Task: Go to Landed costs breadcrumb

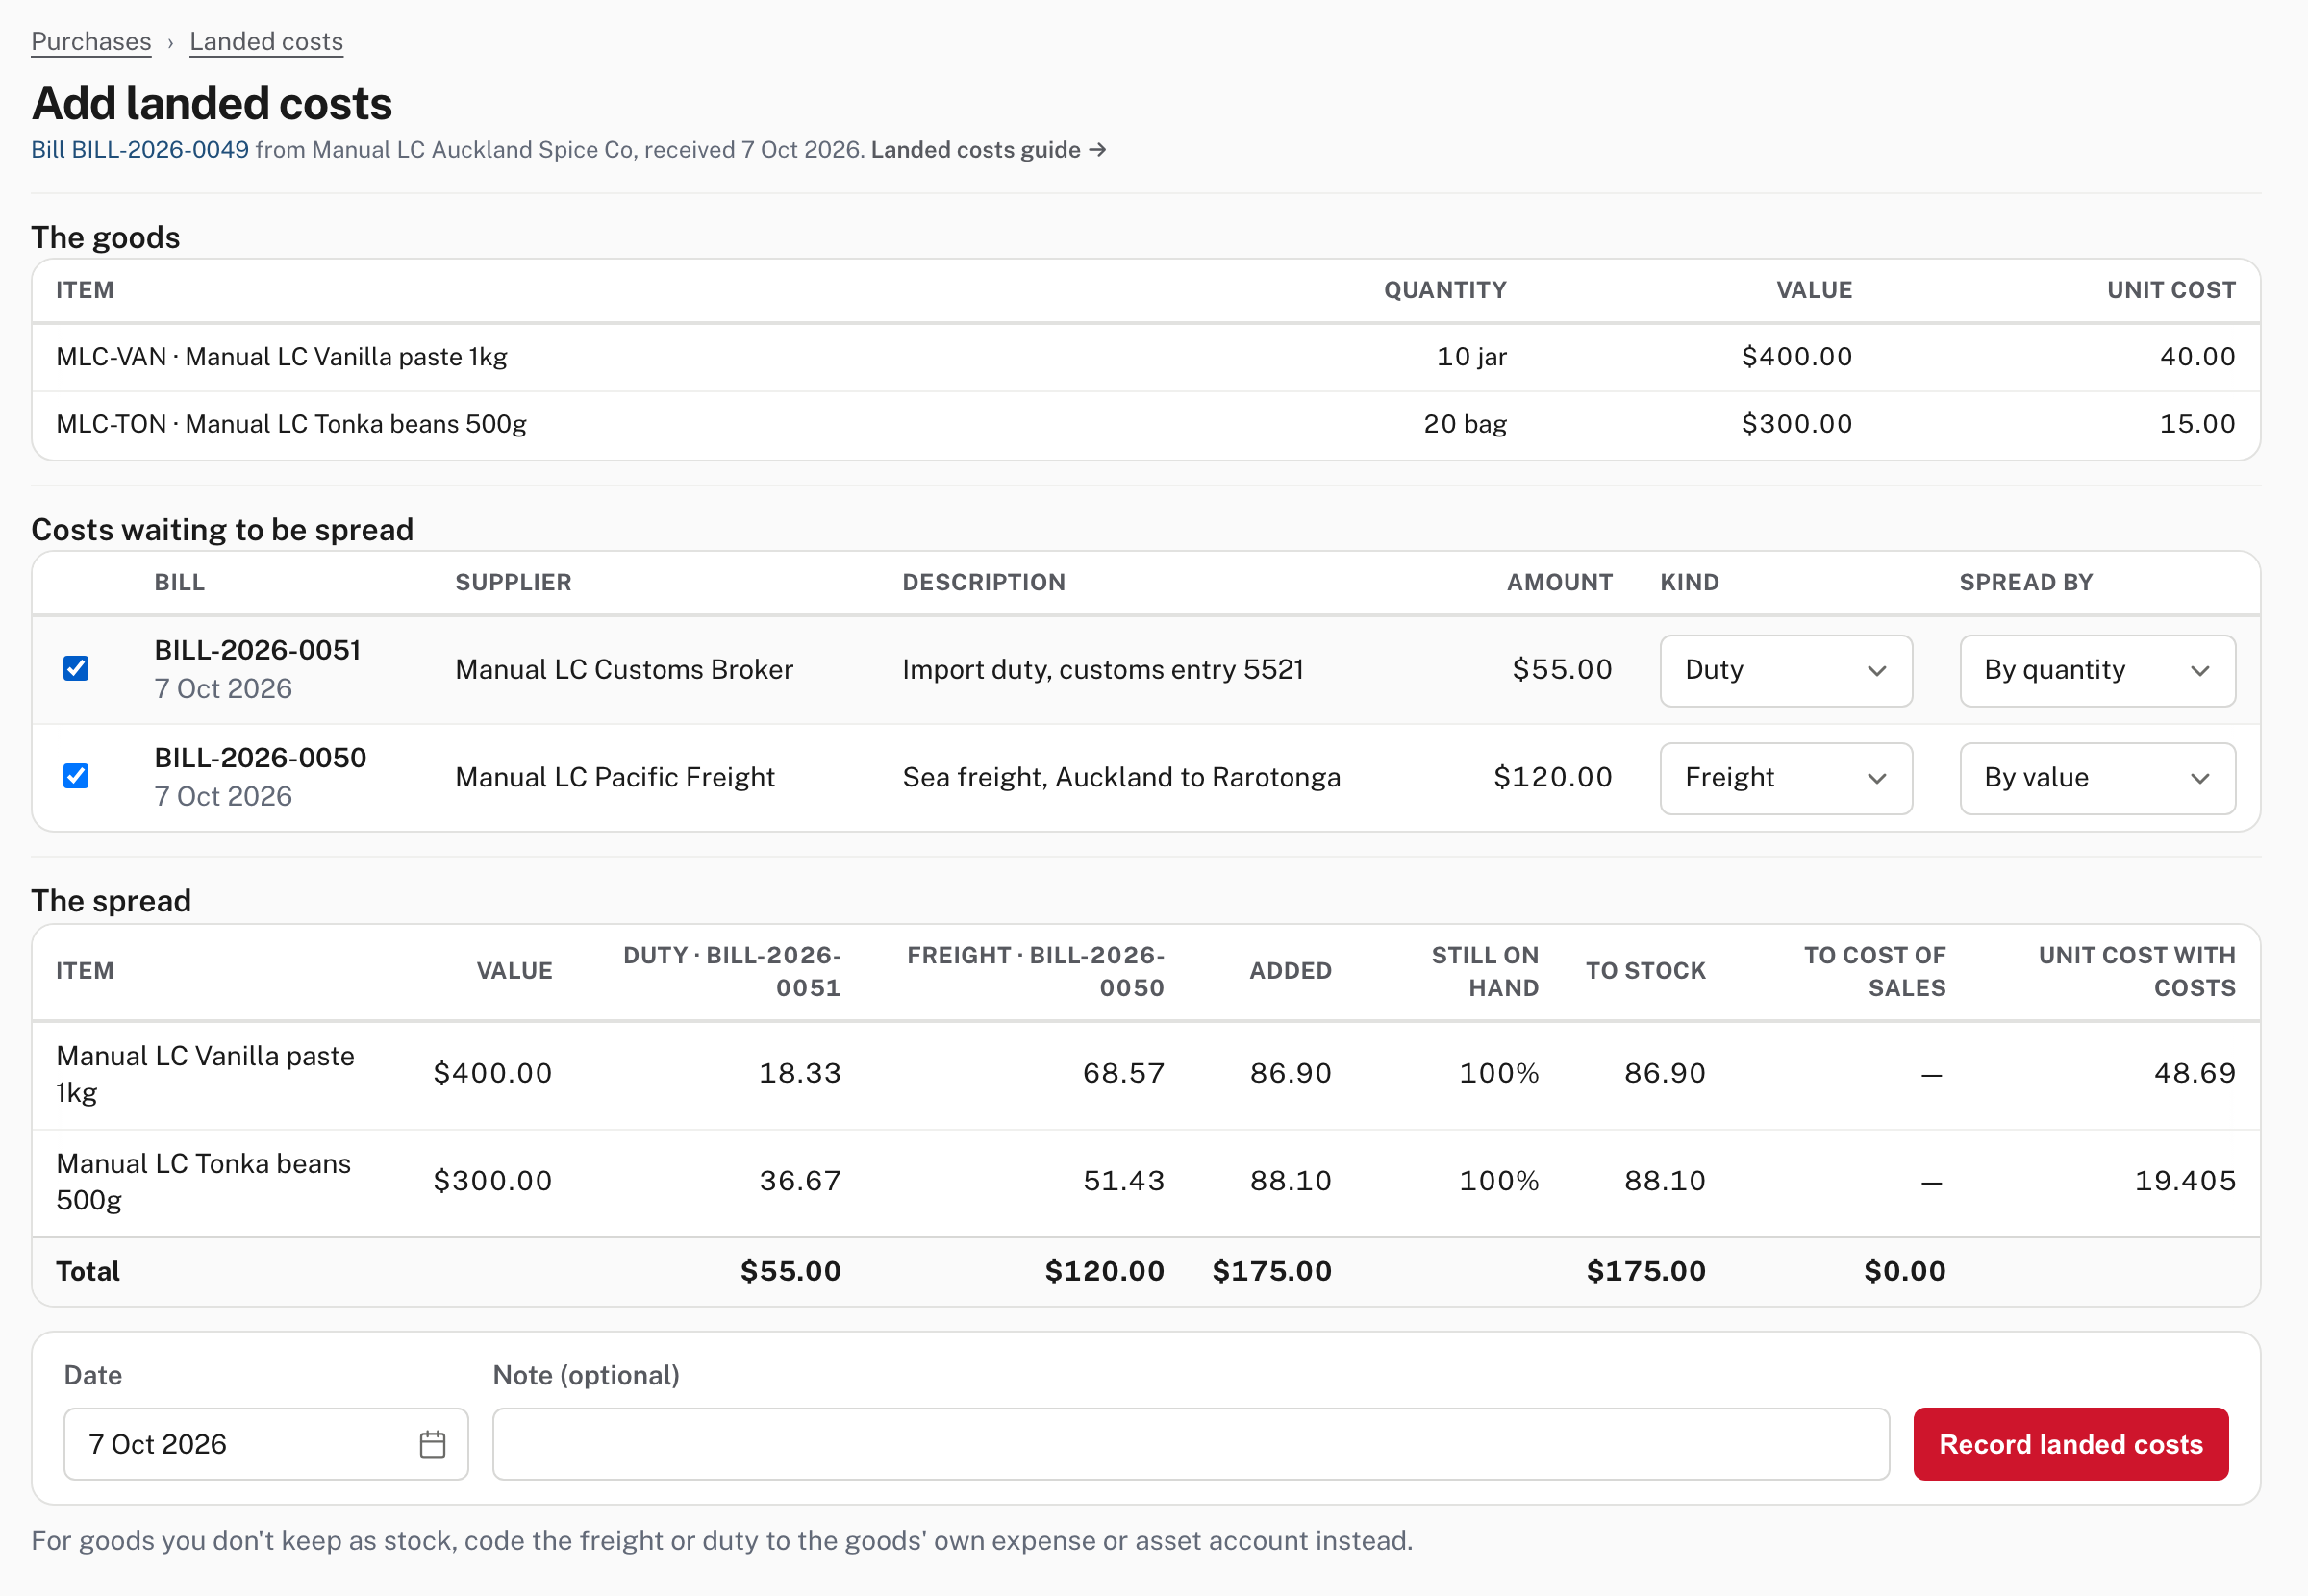Action: pyautogui.click(x=266, y=41)
